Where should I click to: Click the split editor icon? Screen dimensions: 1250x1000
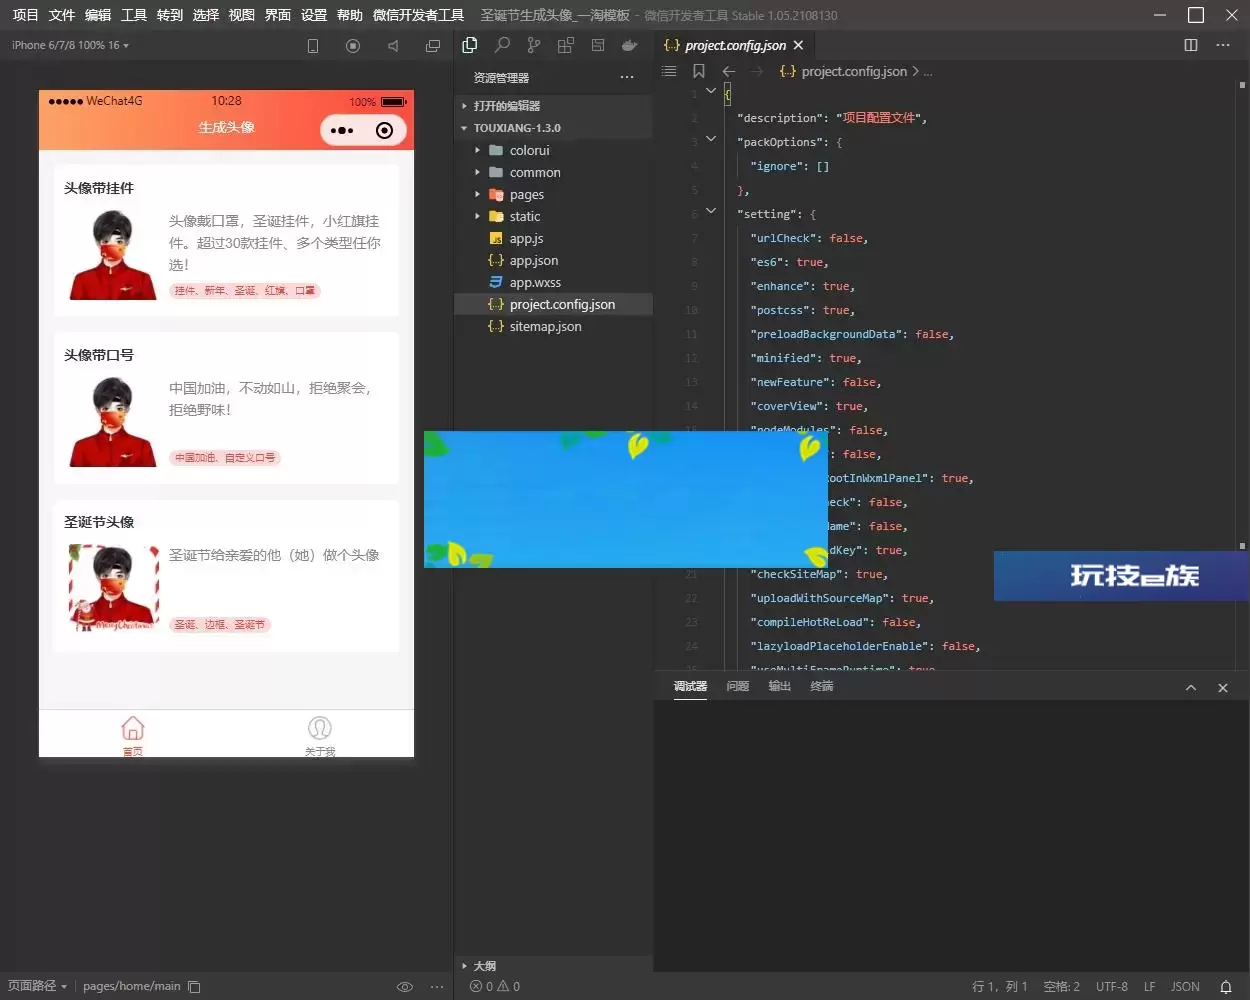(x=1191, y=45)
